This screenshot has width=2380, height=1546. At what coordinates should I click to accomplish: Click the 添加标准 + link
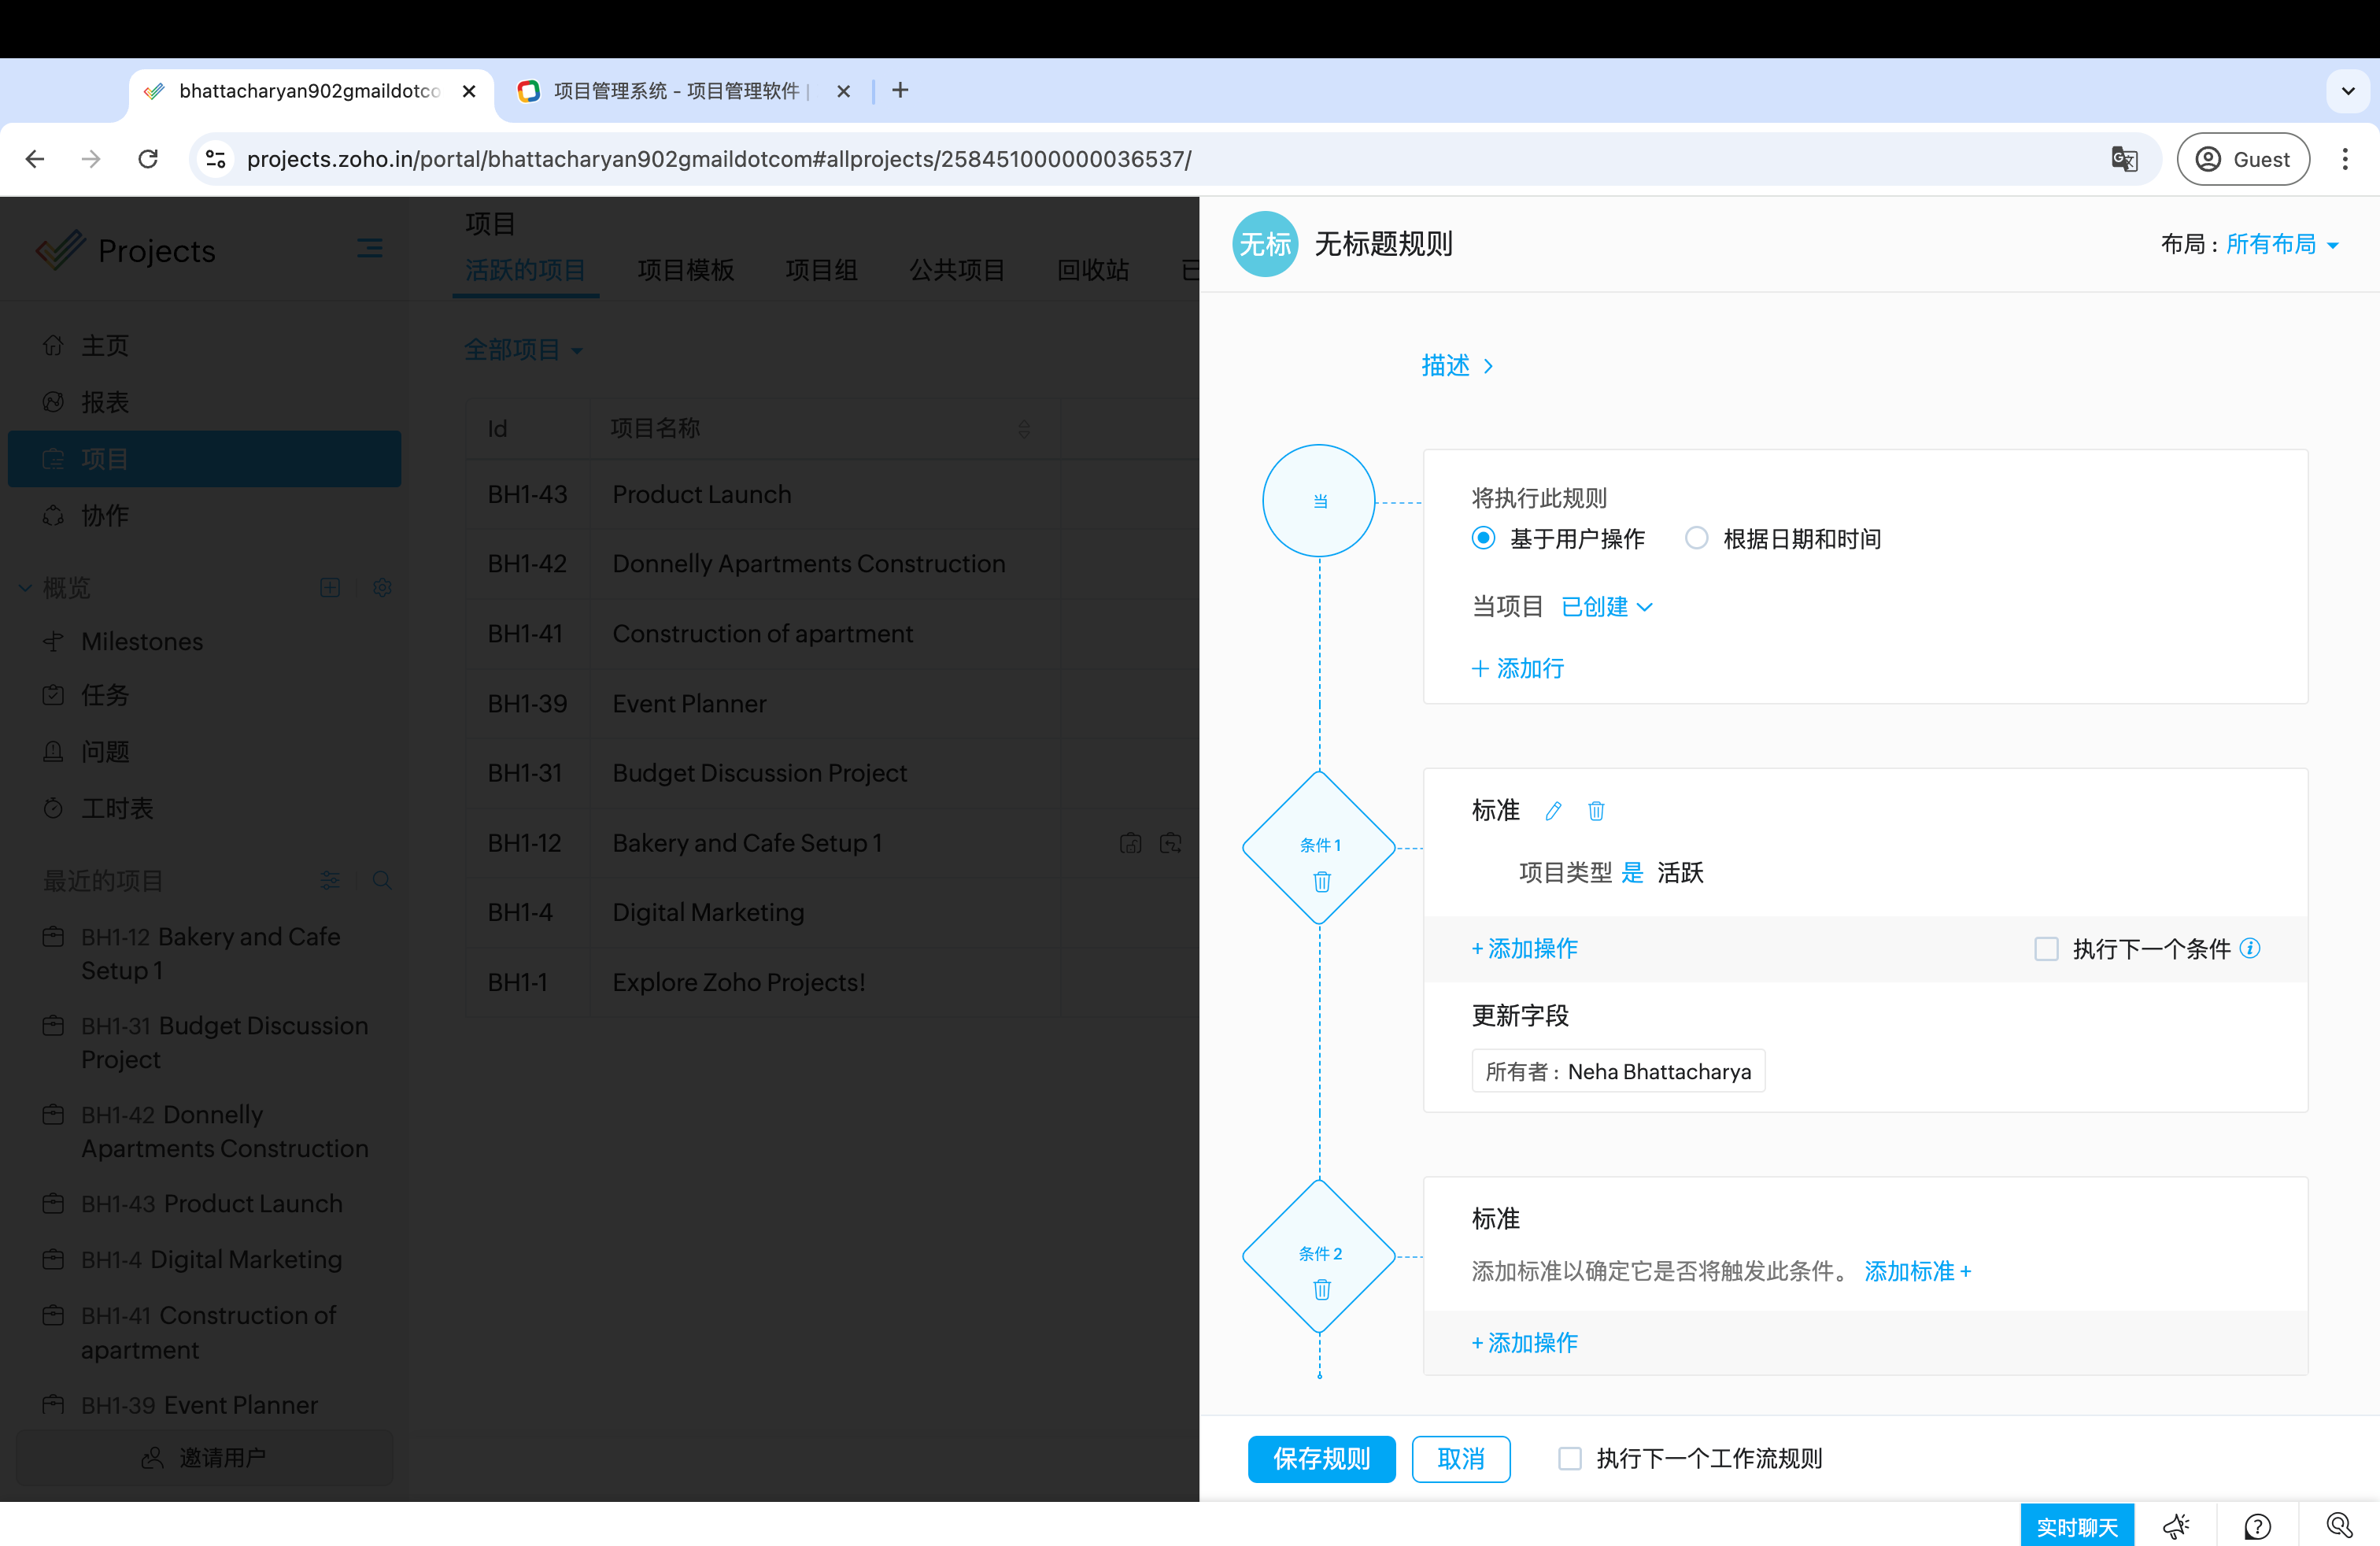click(1917, 1271)
